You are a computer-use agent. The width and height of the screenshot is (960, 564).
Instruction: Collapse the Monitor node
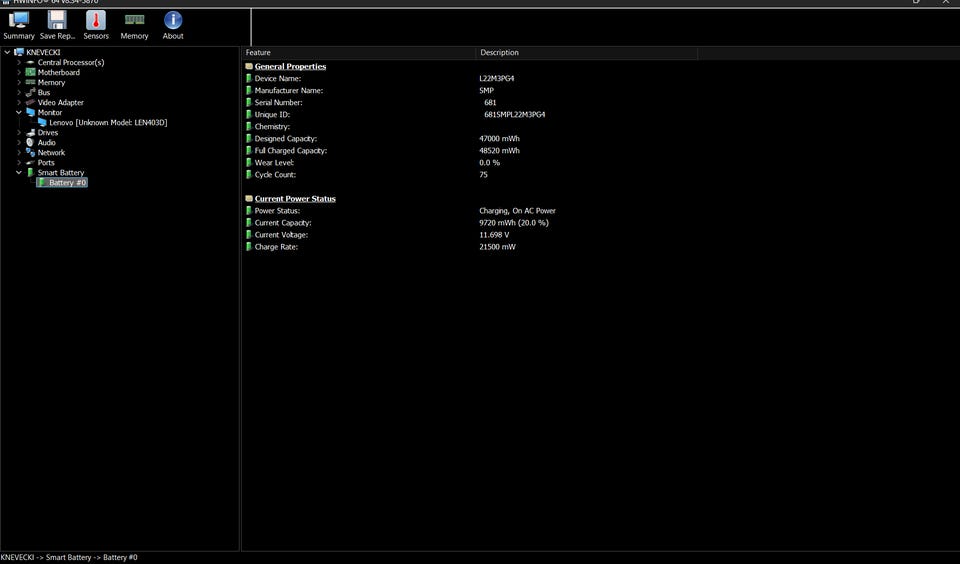(19, 113)
